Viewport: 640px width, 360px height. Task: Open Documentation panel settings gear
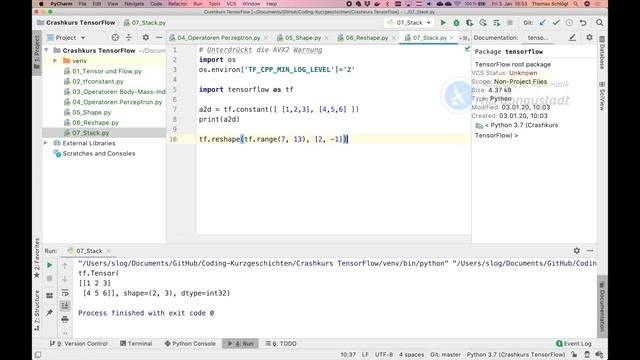[x=589, y=38]
